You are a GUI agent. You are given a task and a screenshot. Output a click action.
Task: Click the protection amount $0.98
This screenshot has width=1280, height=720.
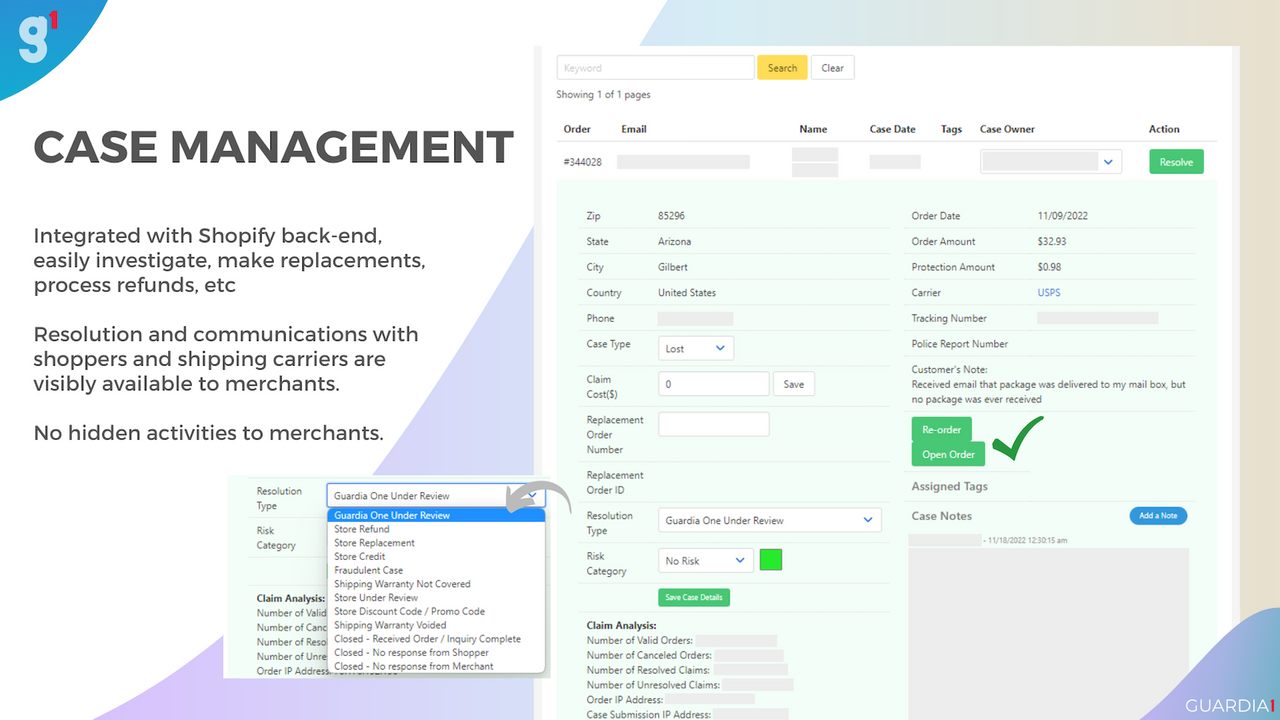[1051, 267]
